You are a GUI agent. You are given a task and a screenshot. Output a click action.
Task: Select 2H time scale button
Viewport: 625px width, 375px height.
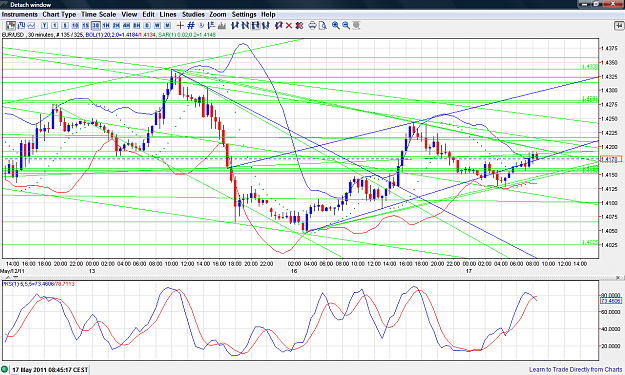(x=116, y=26)
